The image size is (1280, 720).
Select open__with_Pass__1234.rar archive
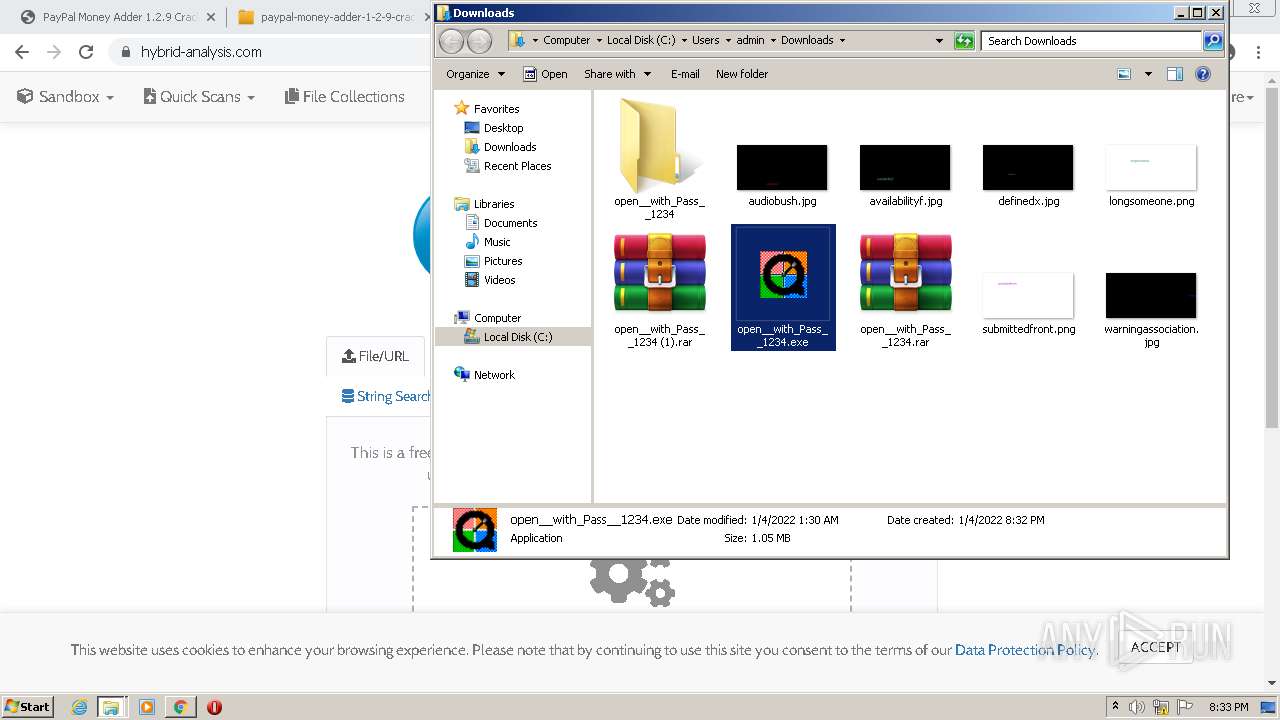[905, 288]
